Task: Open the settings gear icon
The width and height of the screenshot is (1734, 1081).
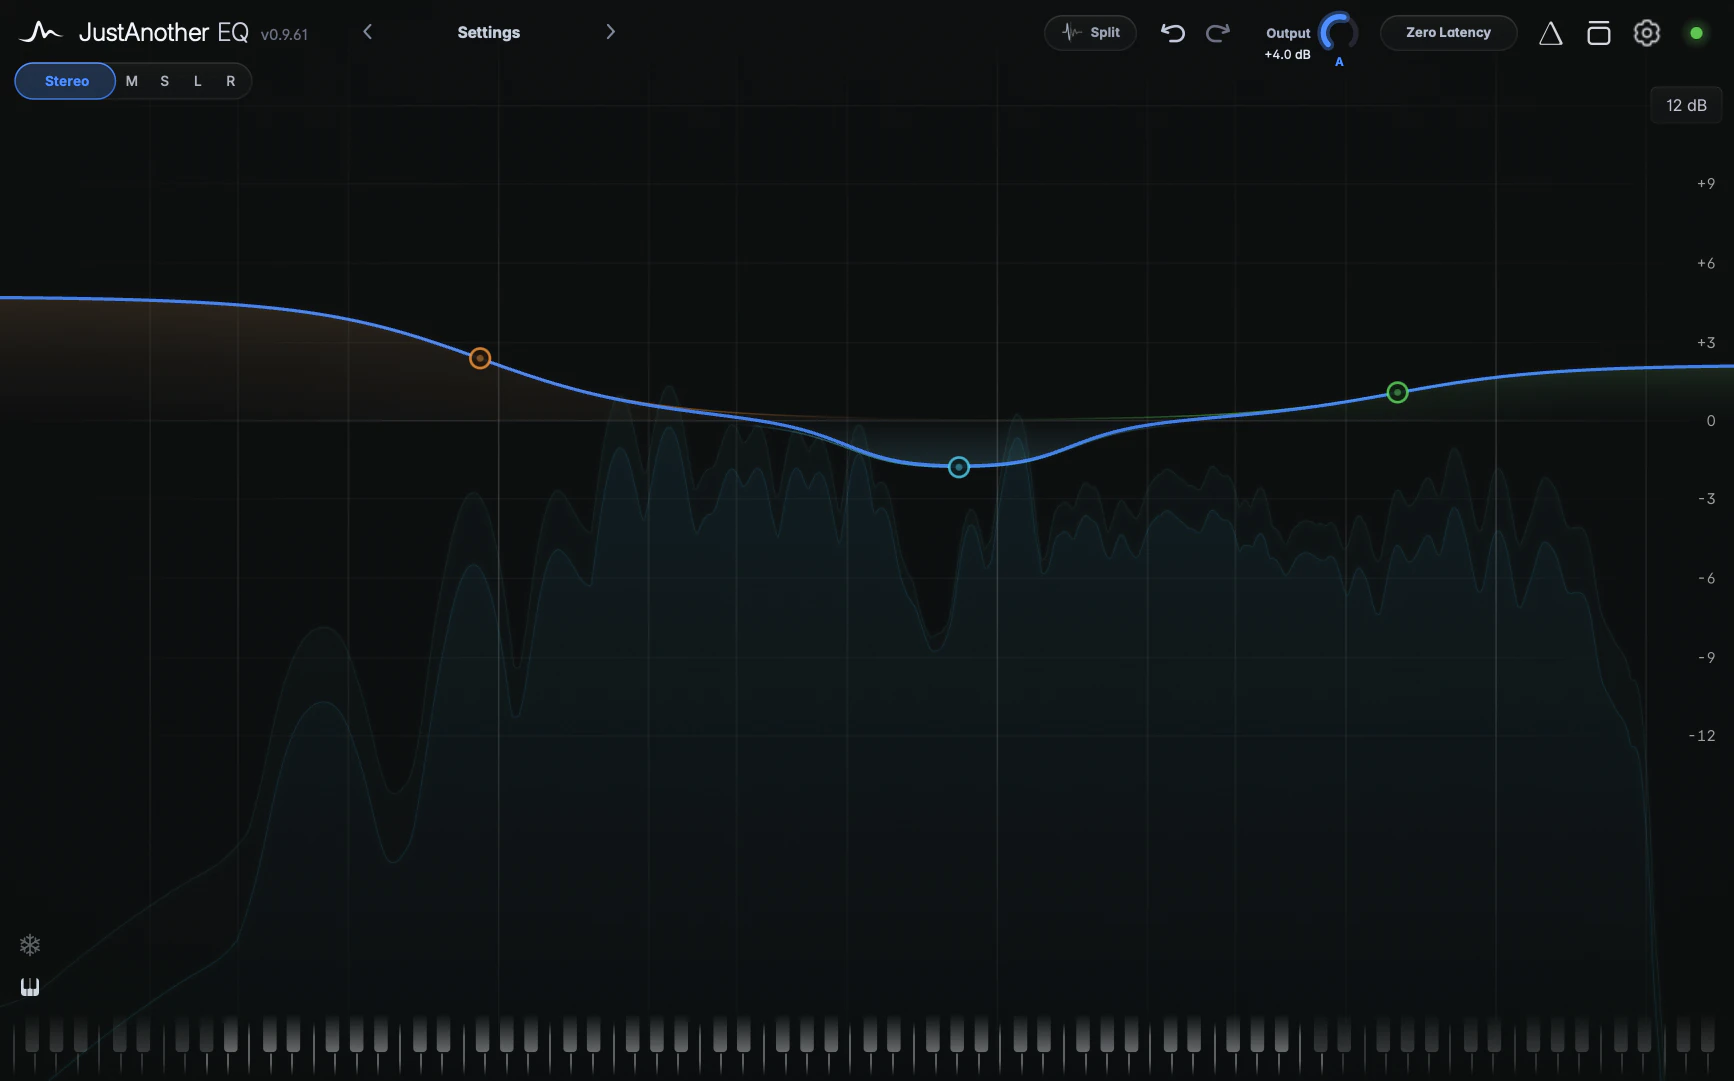Action: click(x=1646, y=33)
